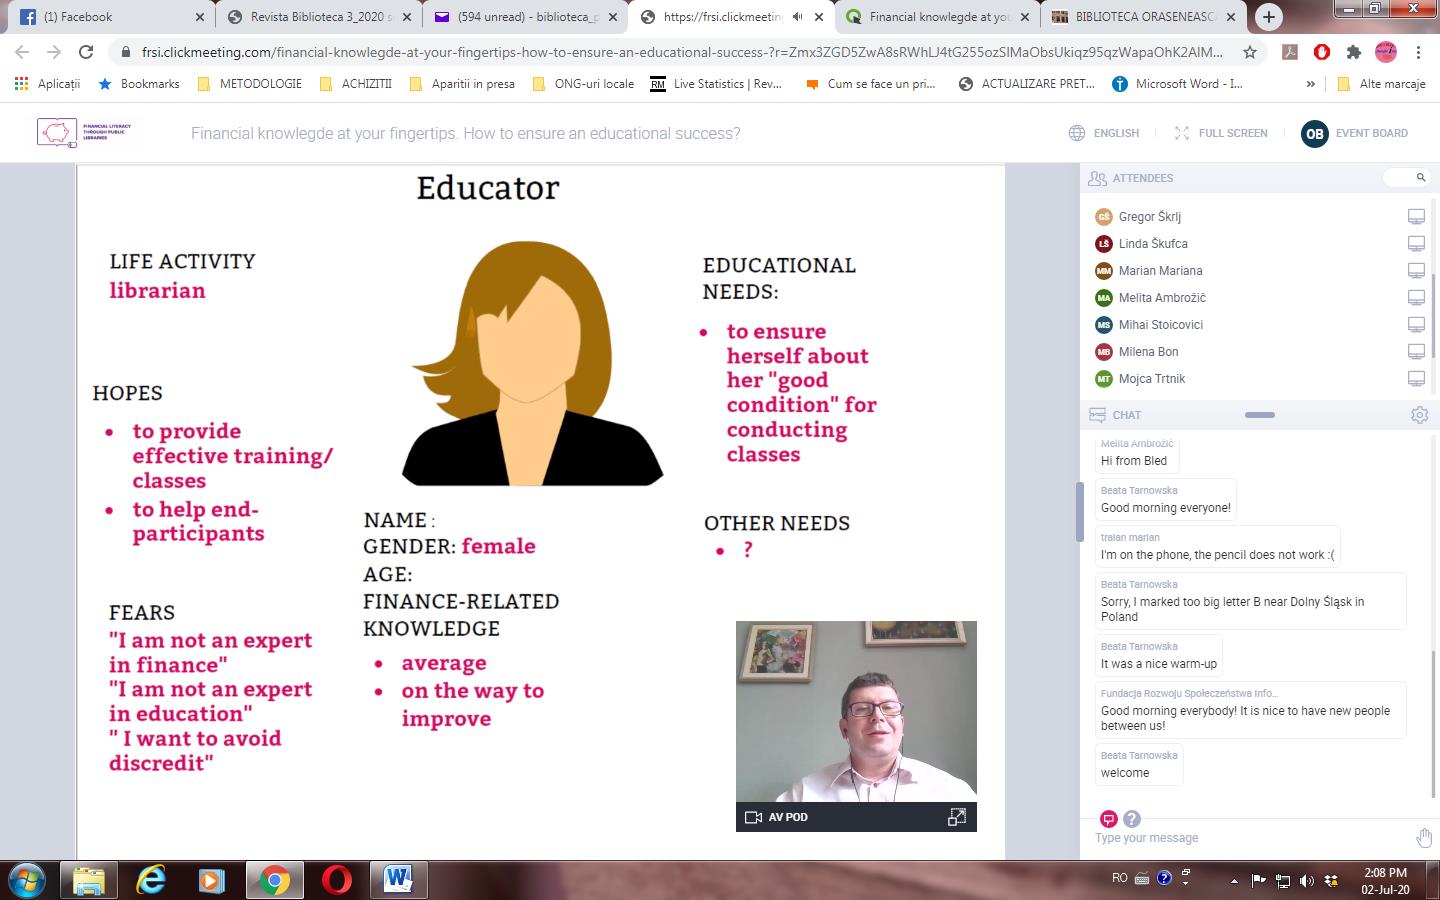Reload the webinar page
This screenshot has height=900, width=1440.
pyautogui.click(x=86, y=52)
